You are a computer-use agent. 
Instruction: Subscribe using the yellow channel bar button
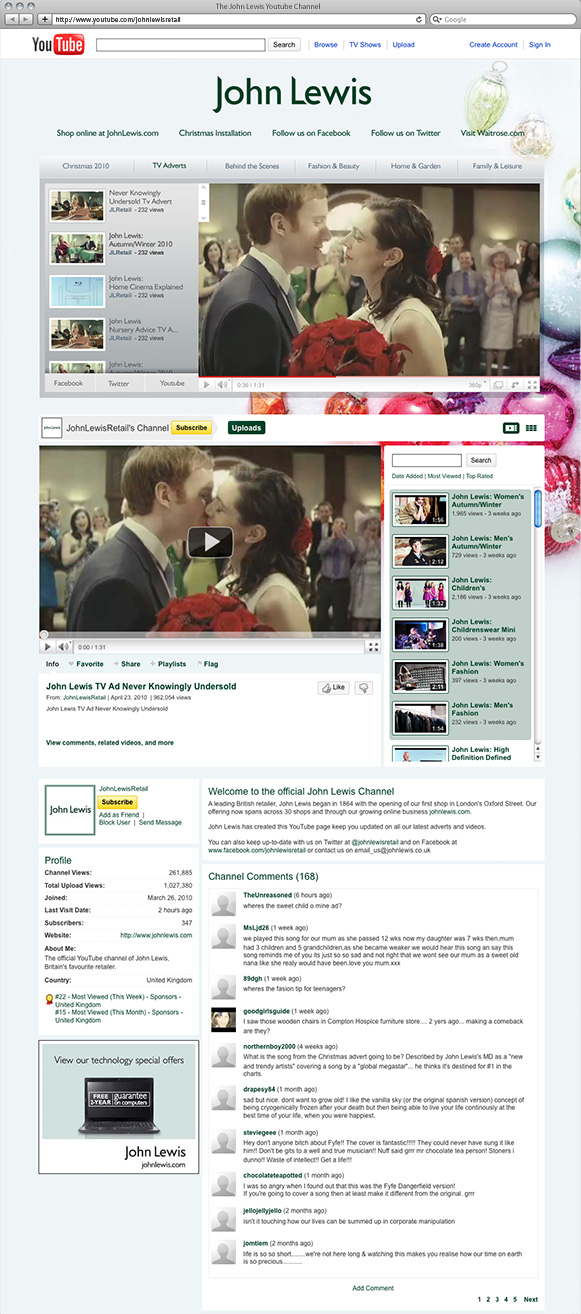[x=192, y=428]
